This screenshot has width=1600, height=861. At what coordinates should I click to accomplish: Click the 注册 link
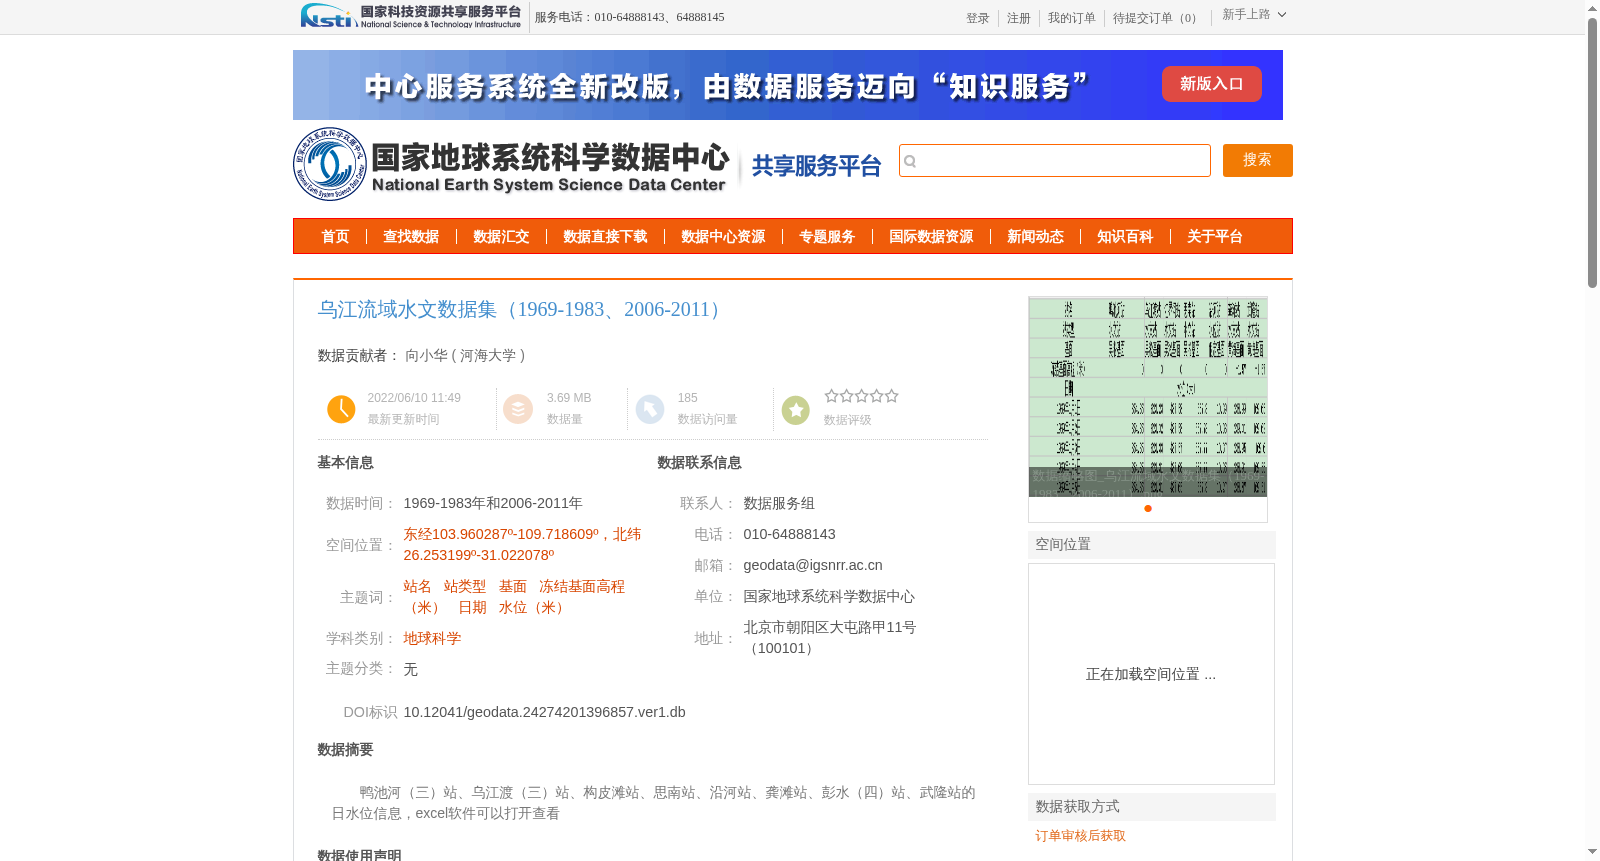(1018, 18)
